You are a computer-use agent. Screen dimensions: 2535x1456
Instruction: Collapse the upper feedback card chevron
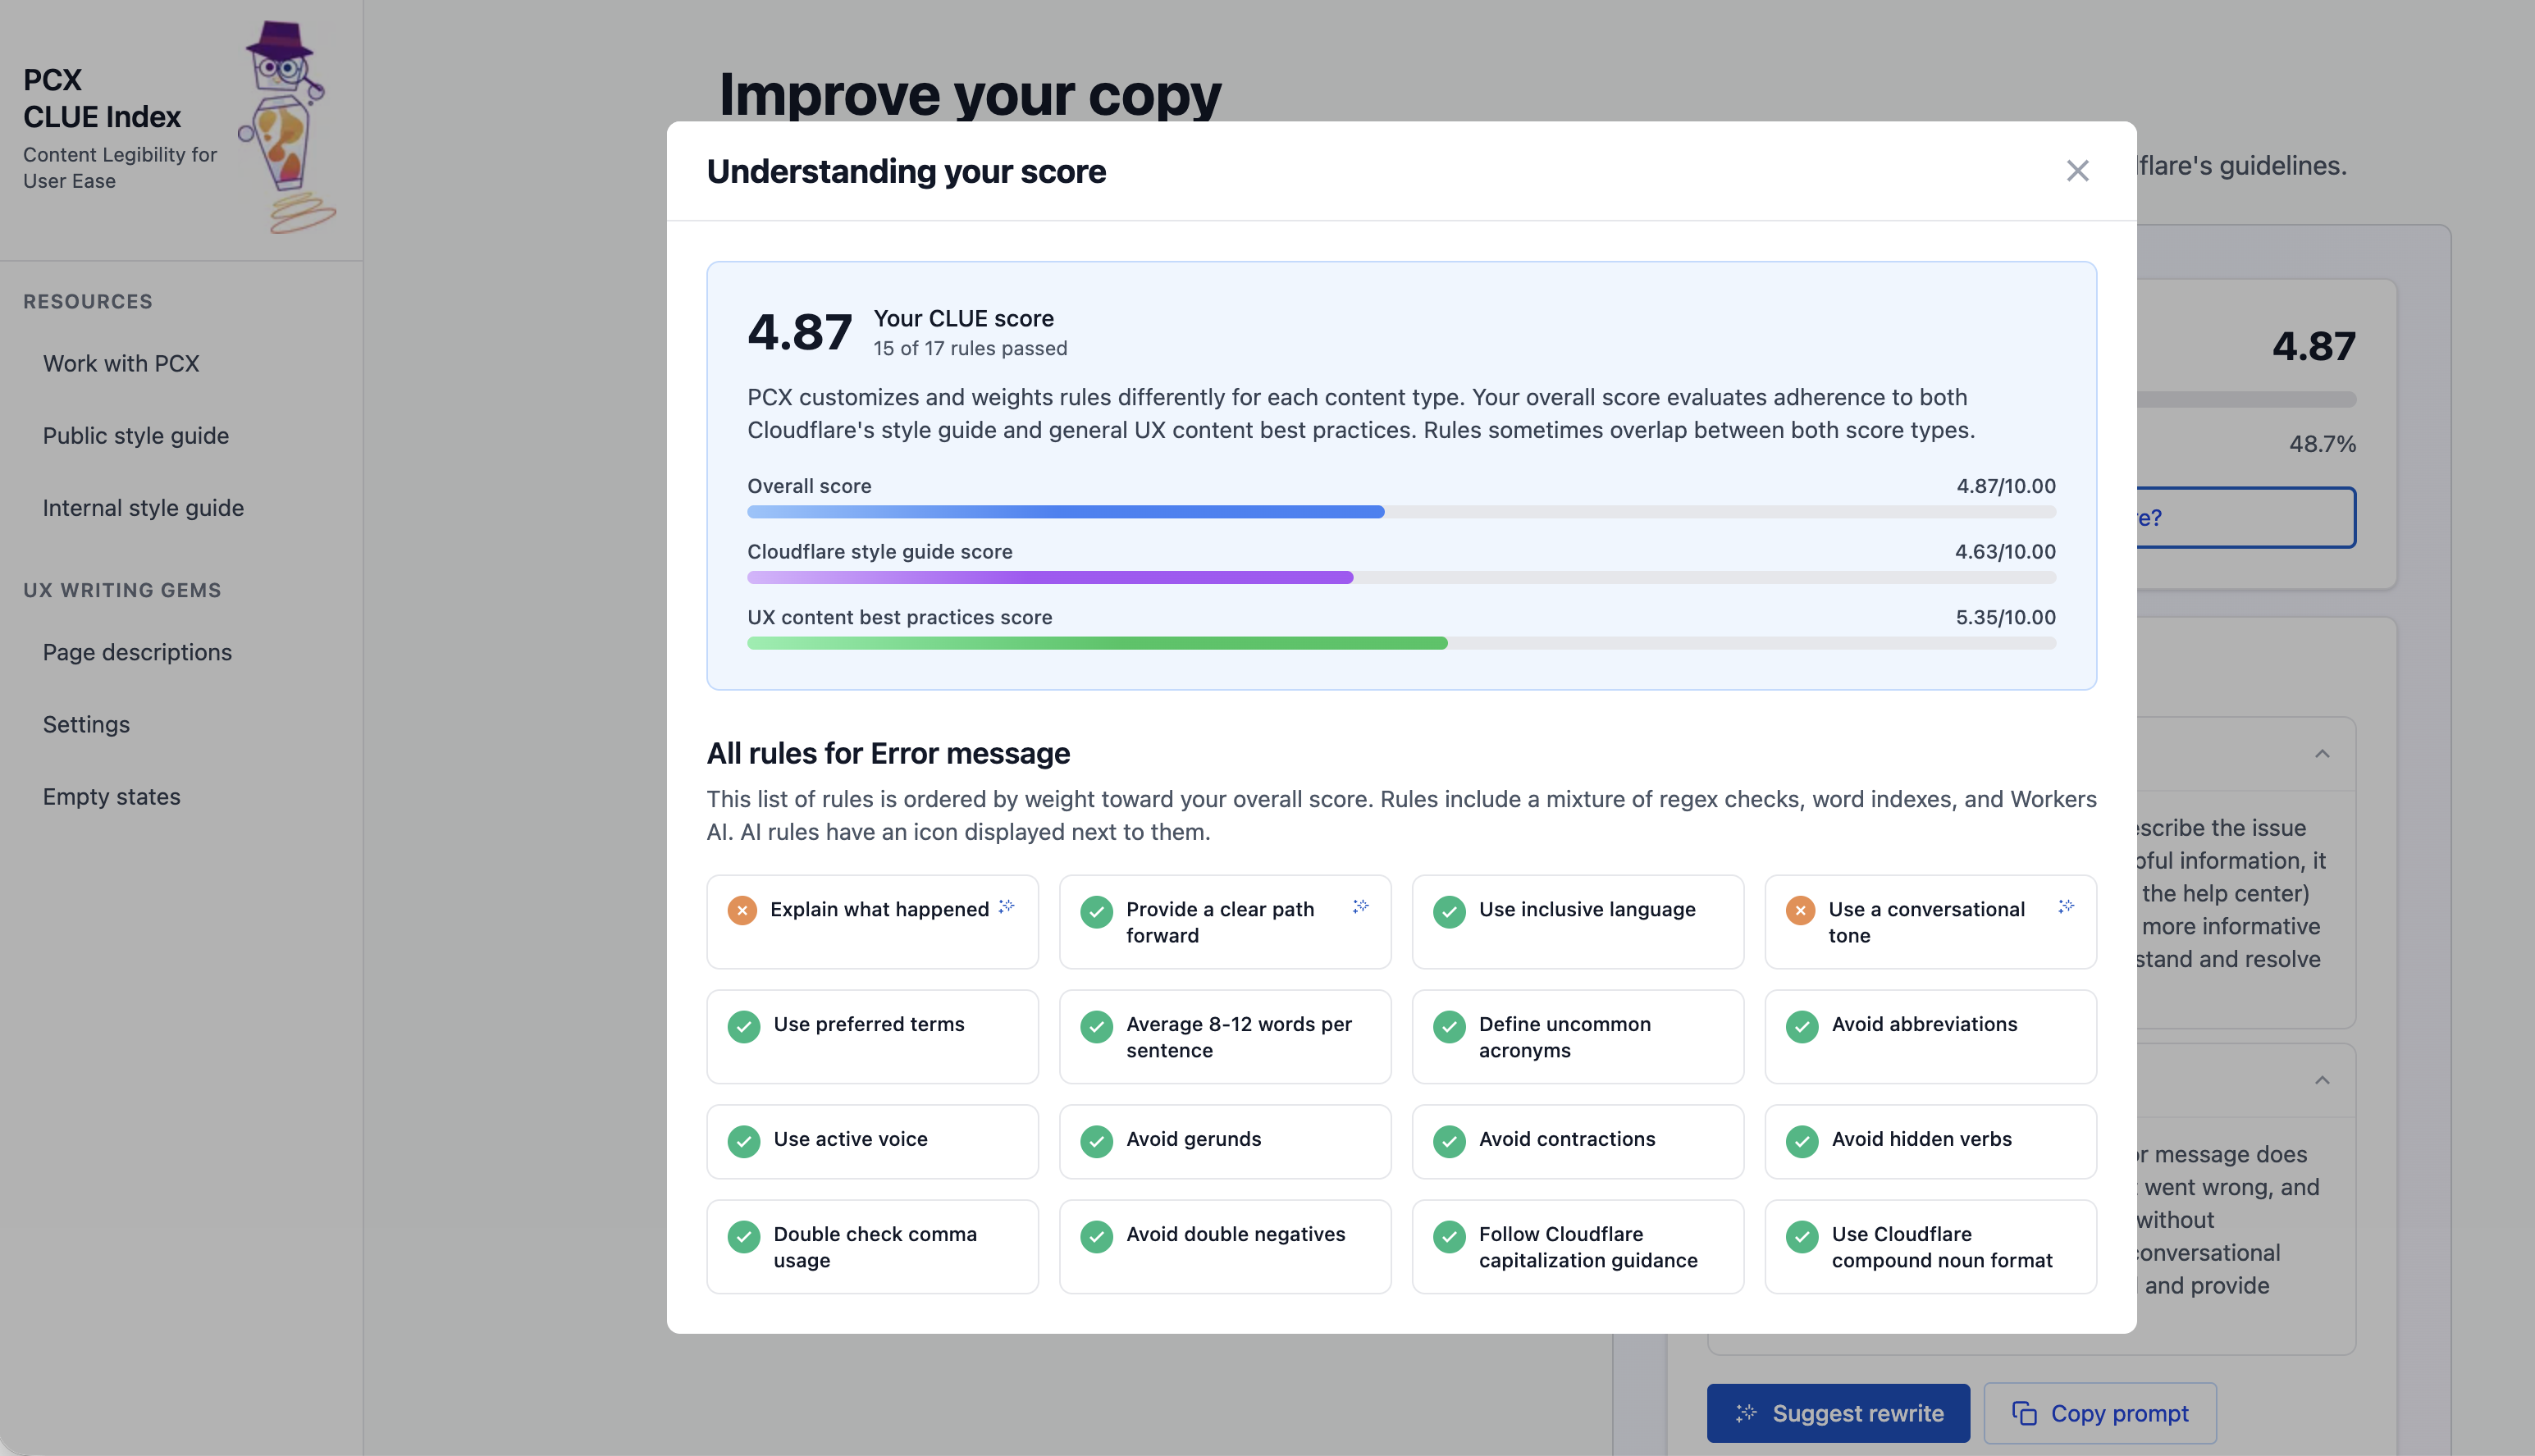2322,754
